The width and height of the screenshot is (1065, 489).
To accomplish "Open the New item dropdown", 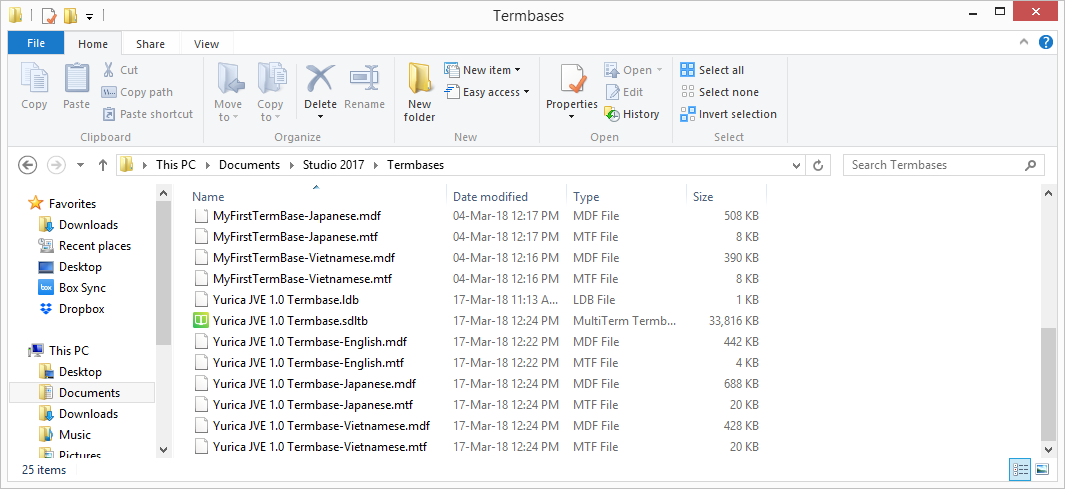I will 483,70.
